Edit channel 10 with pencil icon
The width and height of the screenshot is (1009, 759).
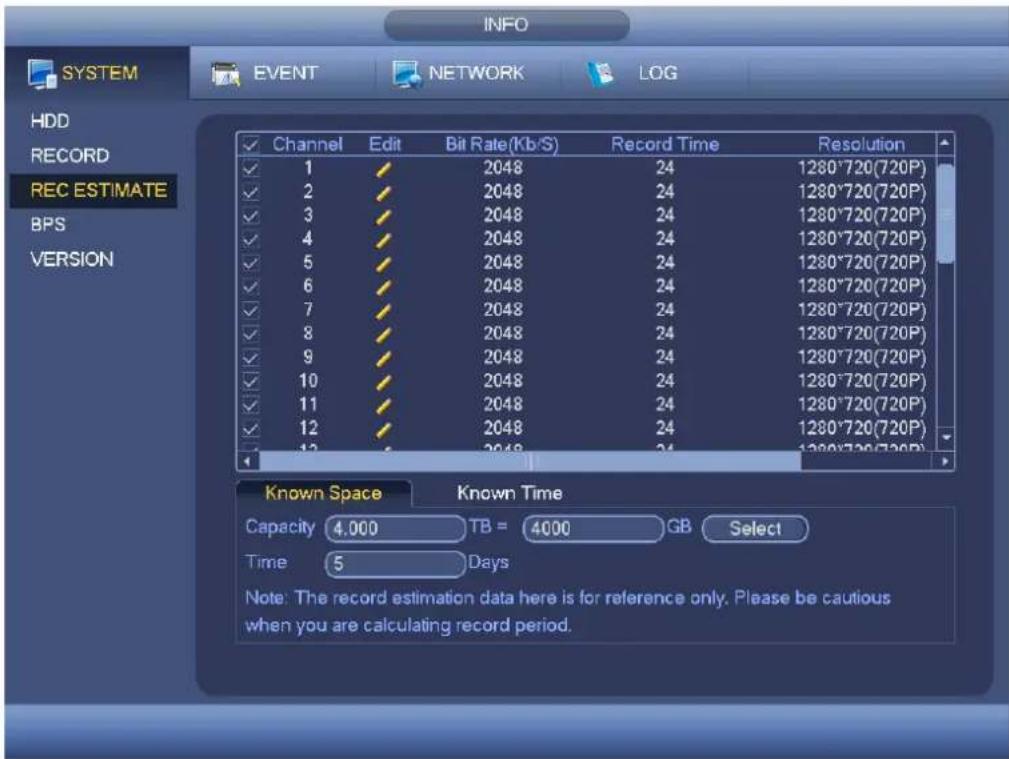pos(384,382)
